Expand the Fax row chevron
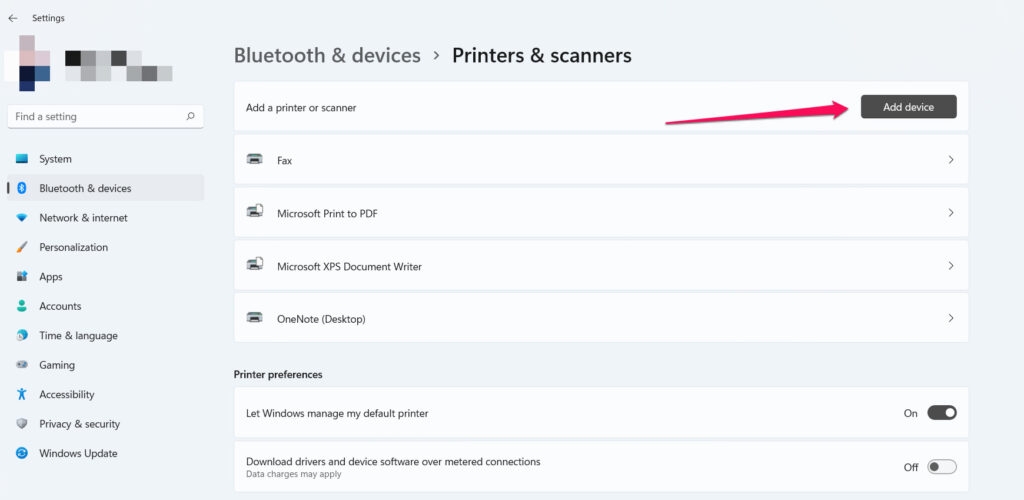This screenshot has width=1024, height=500. coord(951,159)
